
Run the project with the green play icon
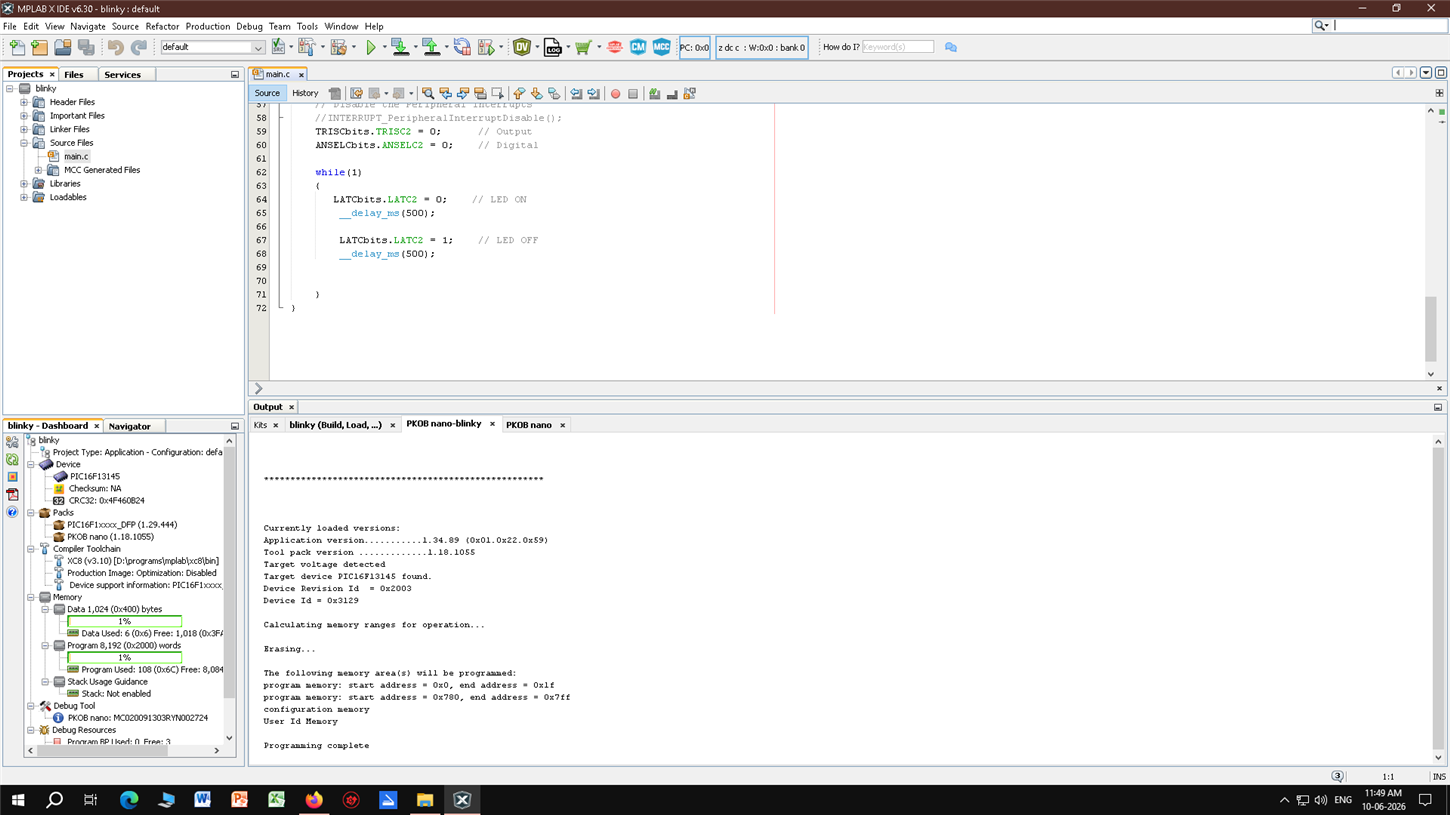pos(371,47)
